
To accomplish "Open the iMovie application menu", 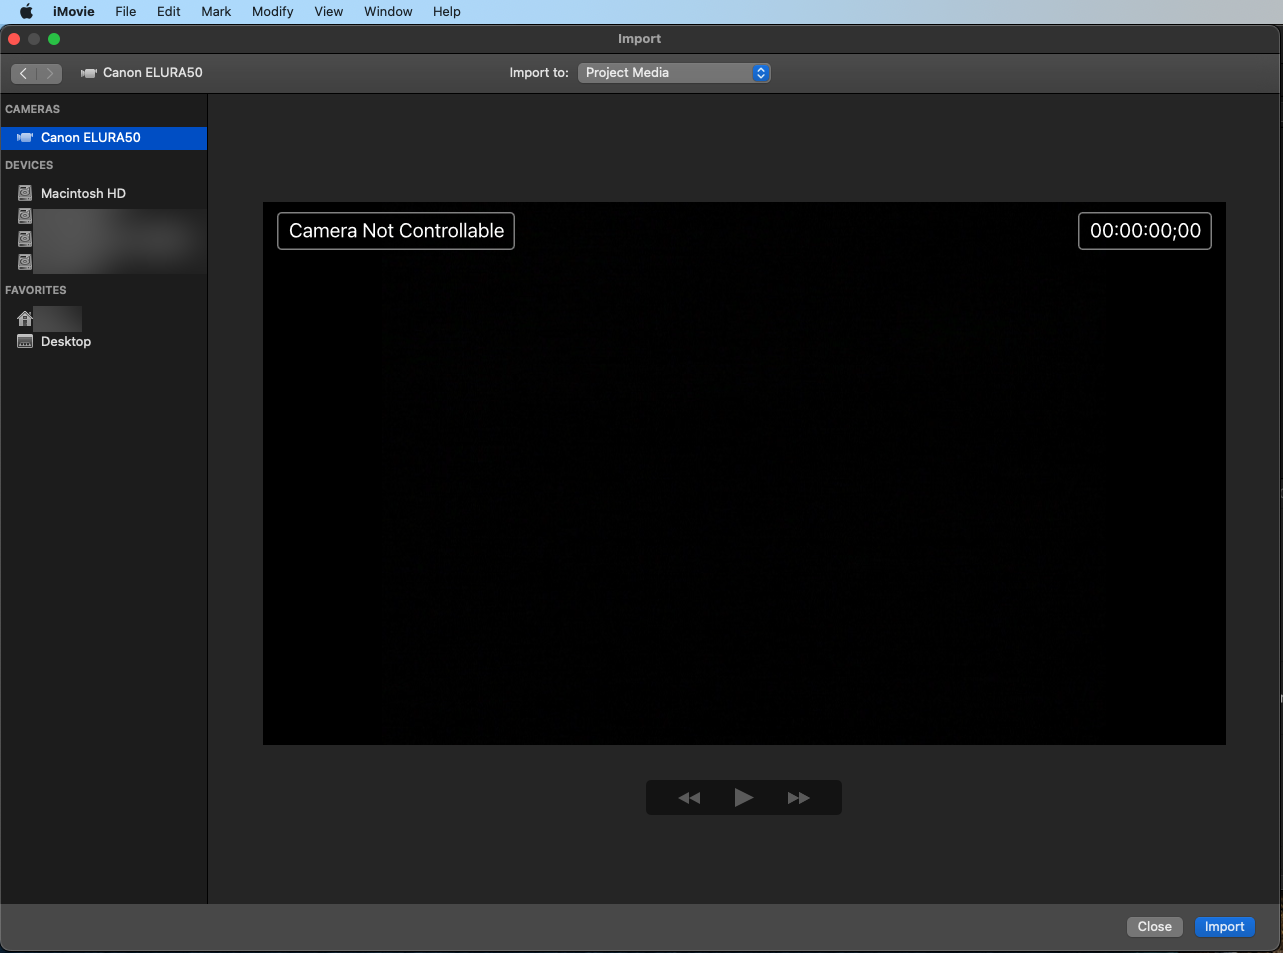I will click(x=73, y=12).
